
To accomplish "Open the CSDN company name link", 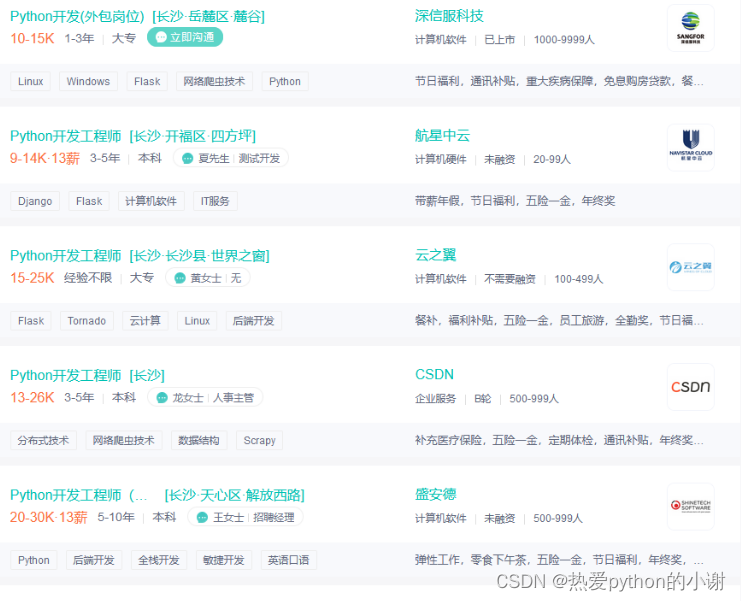I will click(434, 375).
